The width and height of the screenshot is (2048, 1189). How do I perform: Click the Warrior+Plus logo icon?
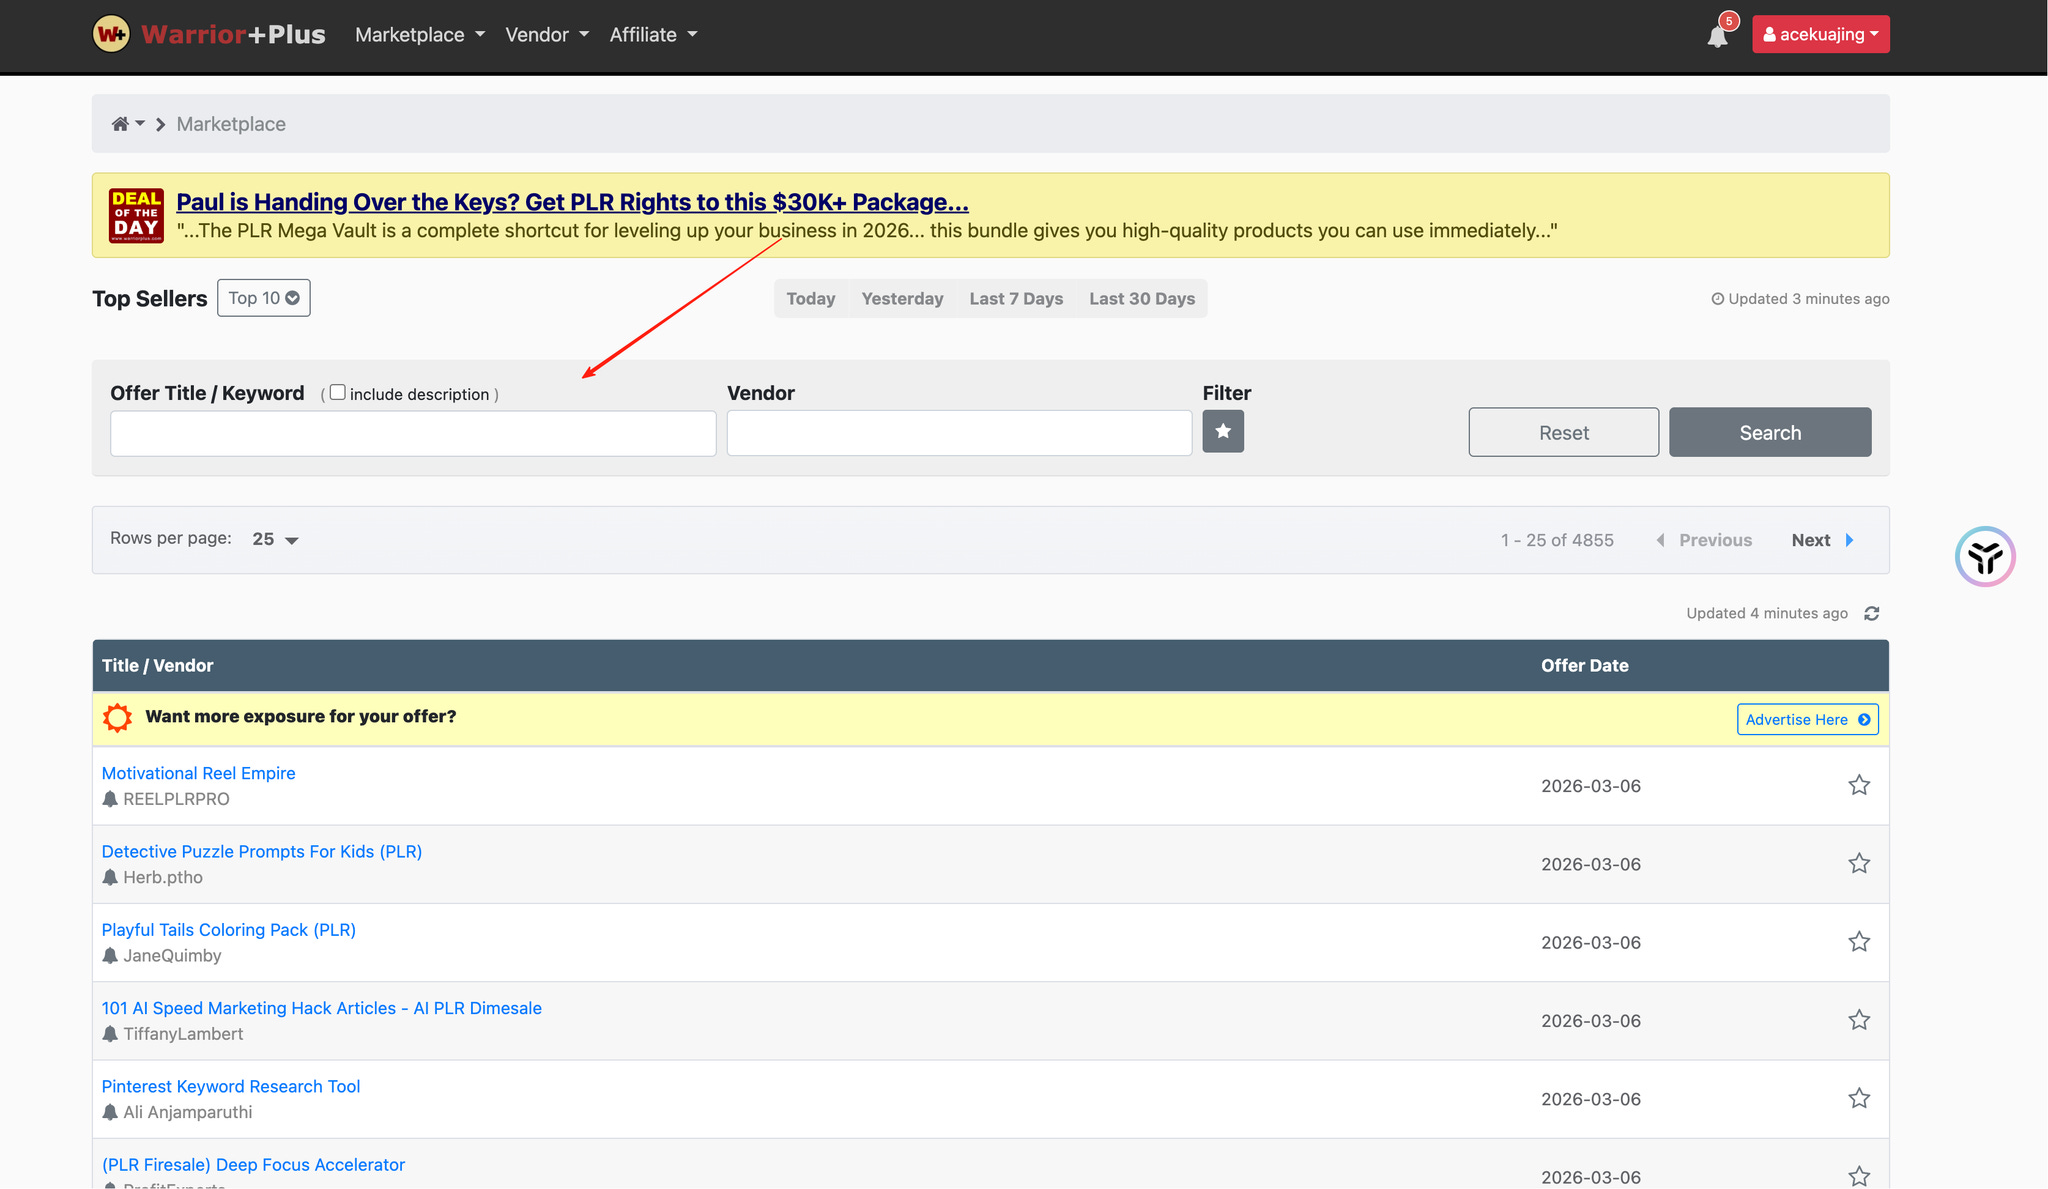tap(111, 34)
